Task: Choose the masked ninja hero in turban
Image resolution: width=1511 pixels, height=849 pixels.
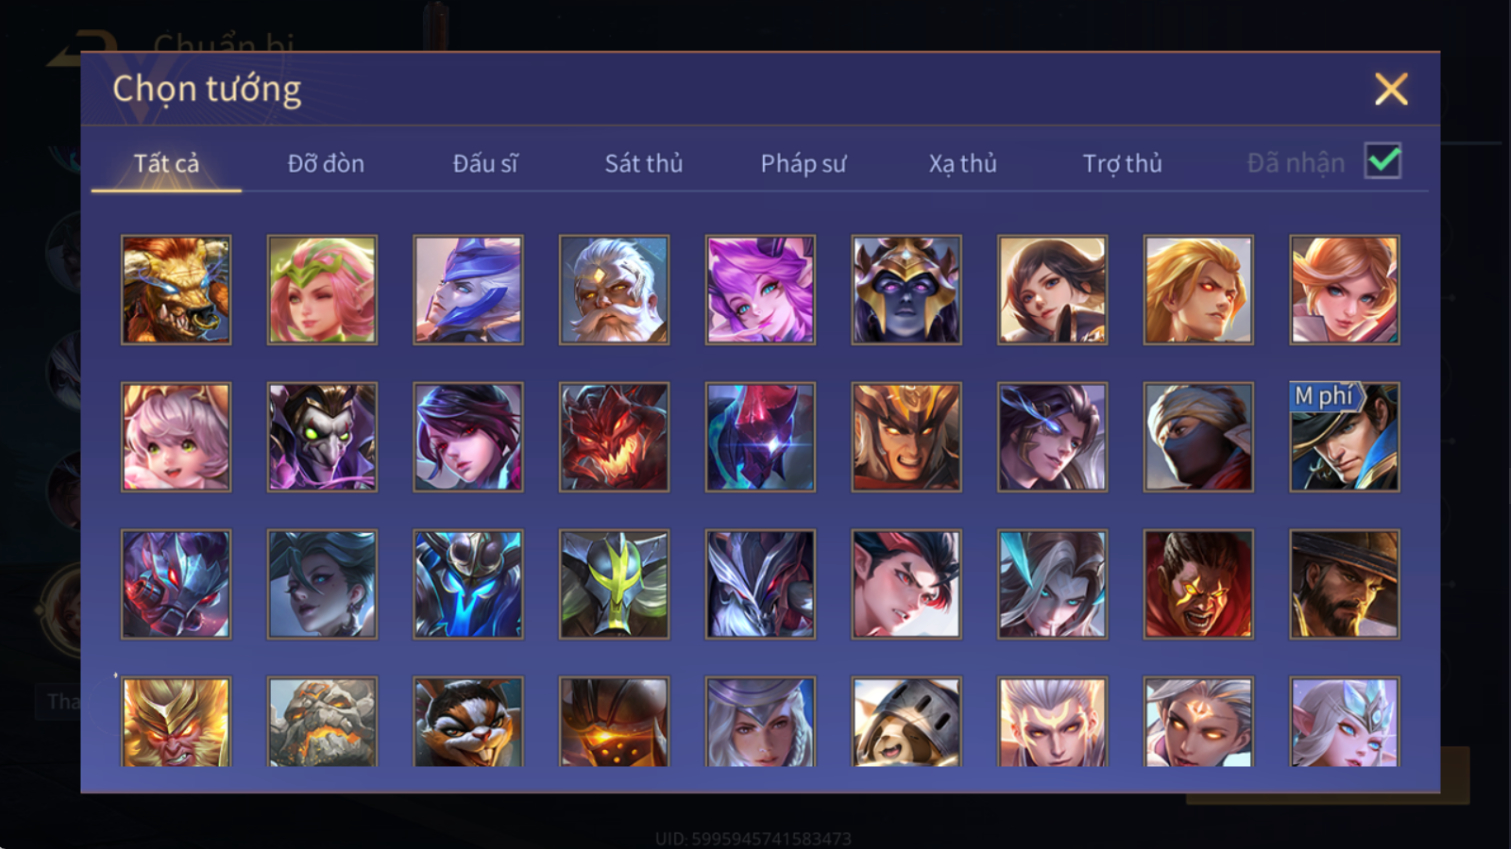Action: click(1198, 437)
